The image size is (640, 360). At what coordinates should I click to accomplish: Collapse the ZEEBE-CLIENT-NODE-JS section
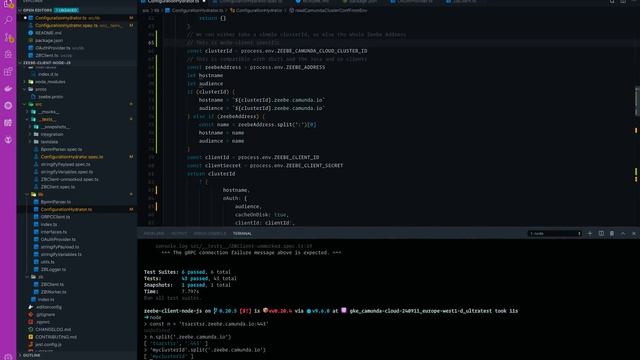(x=47, y=63)
